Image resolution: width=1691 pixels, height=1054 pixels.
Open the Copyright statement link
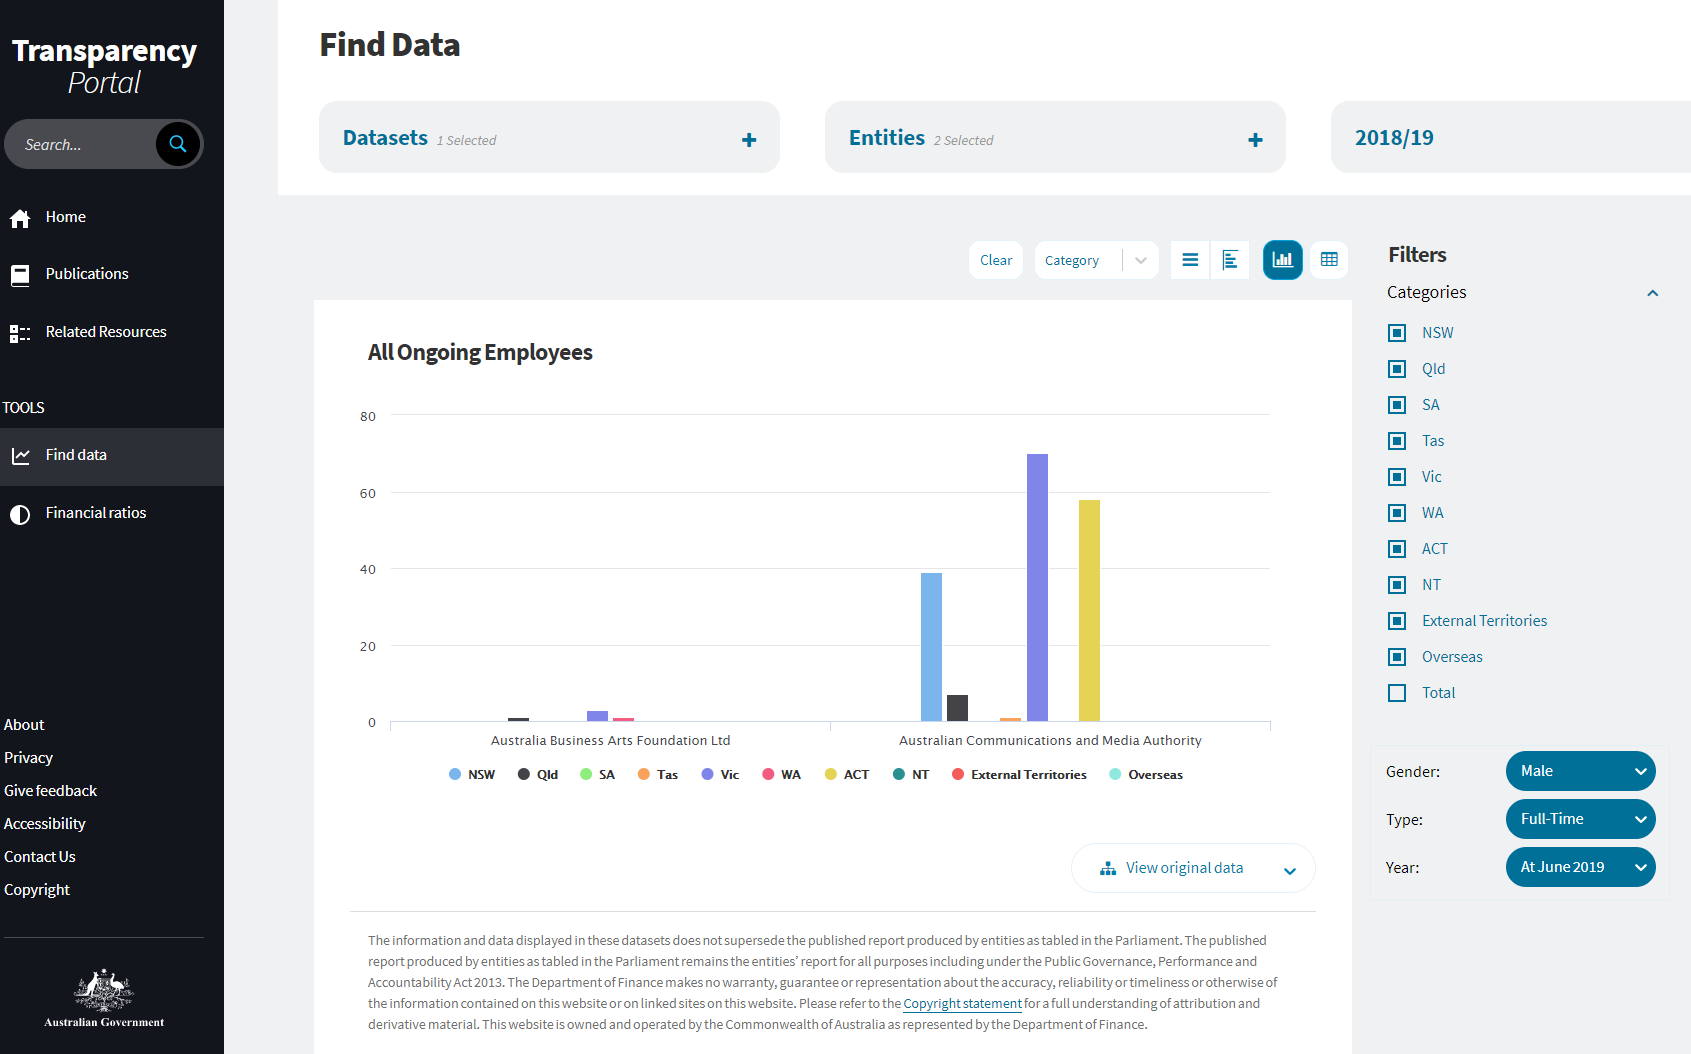click(x=961, y=1003)
